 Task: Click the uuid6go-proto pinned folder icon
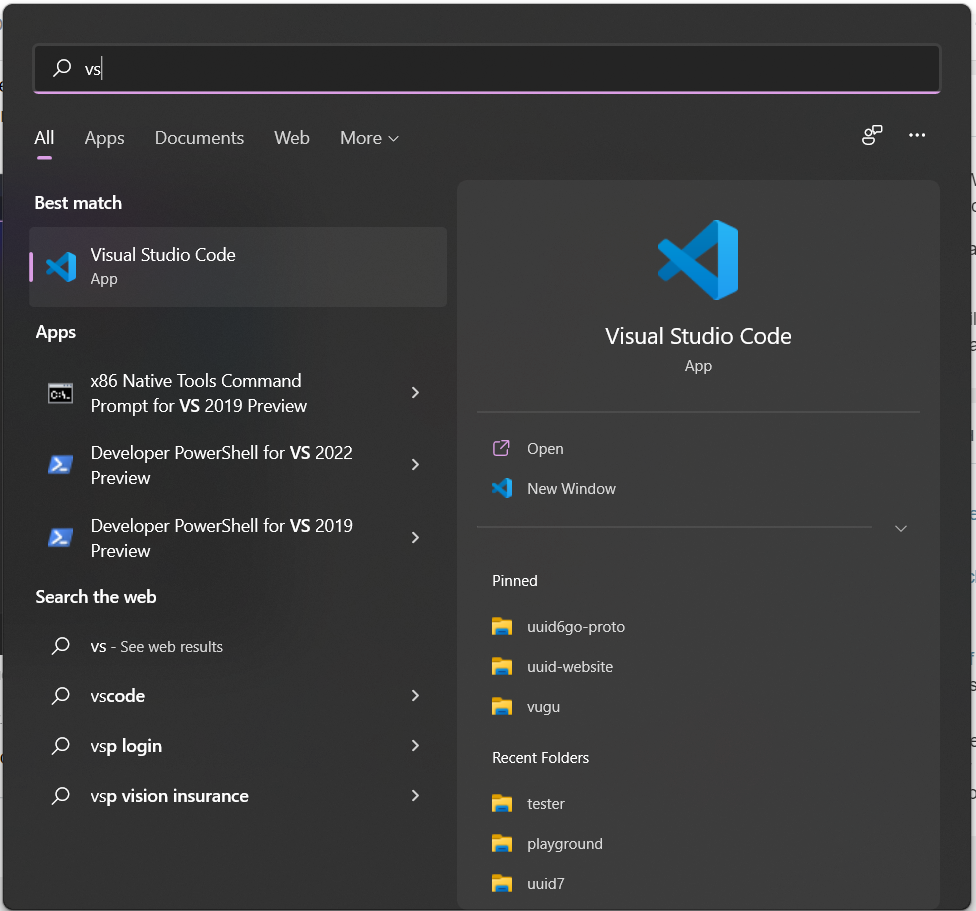coord(502,627)
